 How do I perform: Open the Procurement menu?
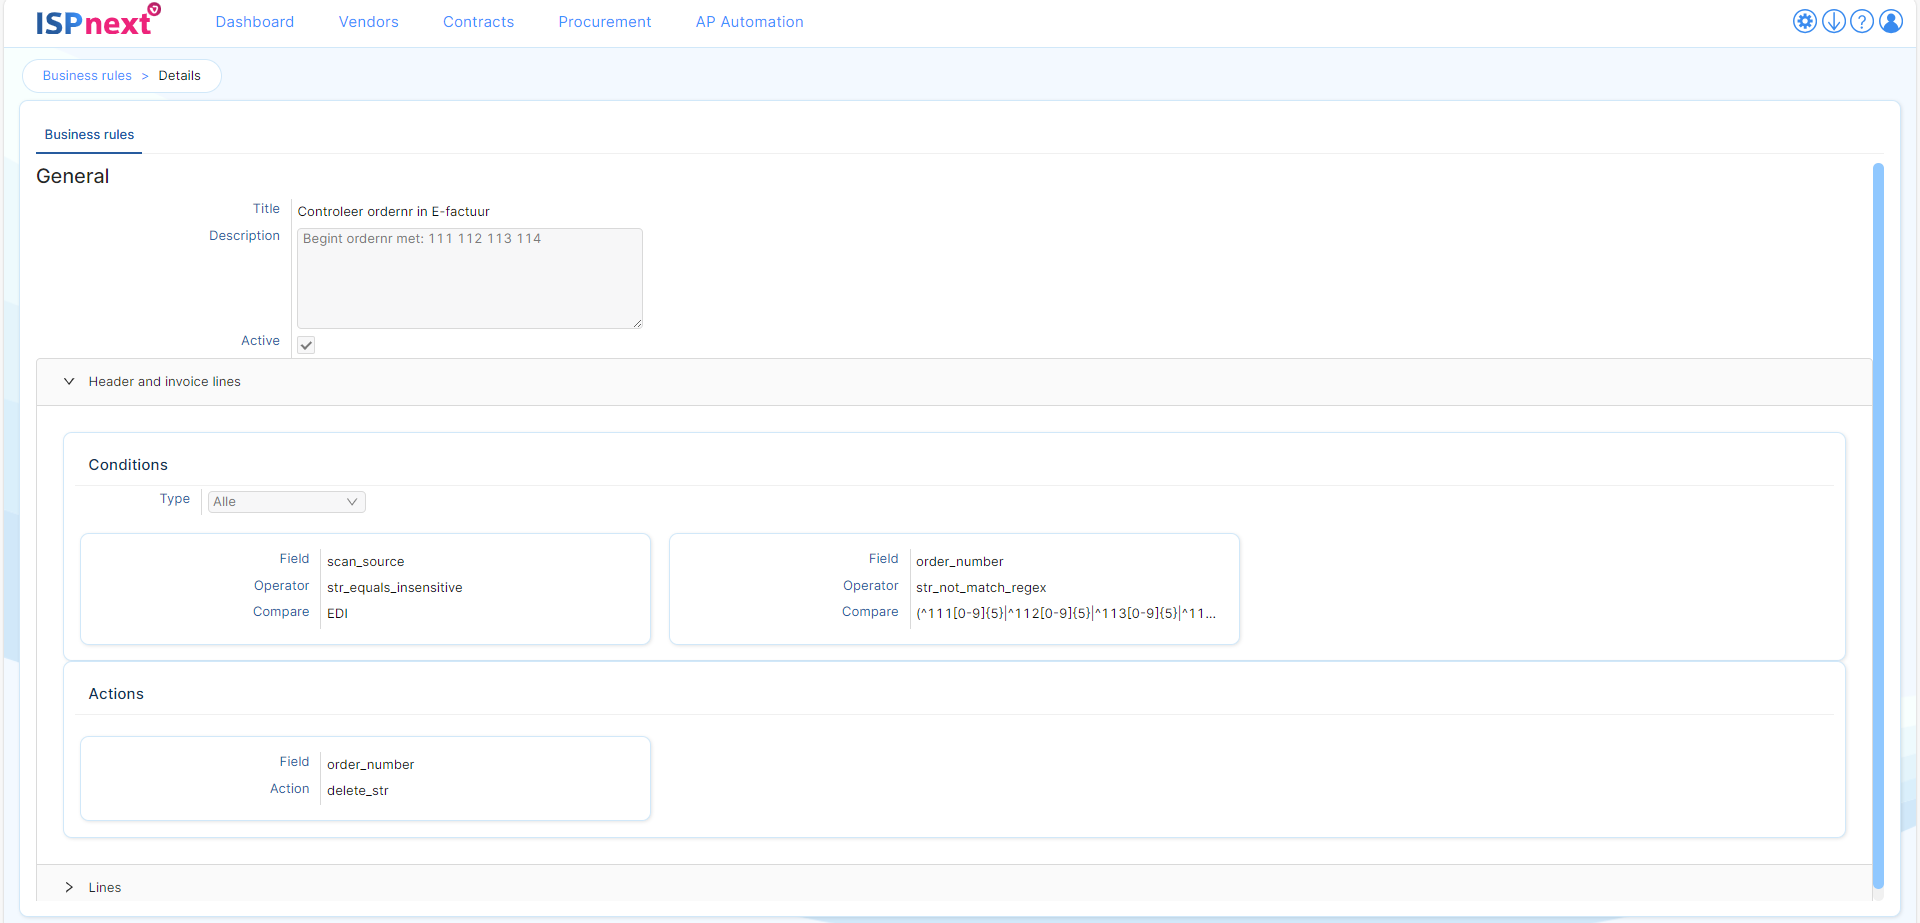click(604, 22)
